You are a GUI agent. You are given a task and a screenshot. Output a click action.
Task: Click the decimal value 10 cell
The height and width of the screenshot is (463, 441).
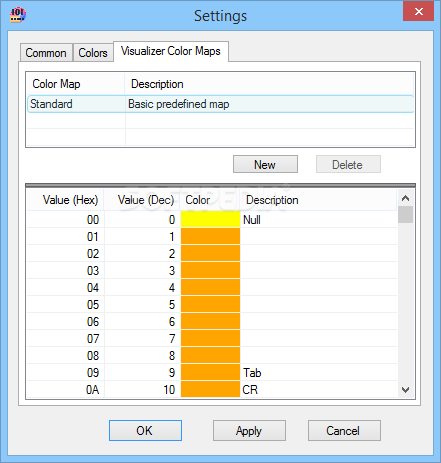tap(142, 389)
